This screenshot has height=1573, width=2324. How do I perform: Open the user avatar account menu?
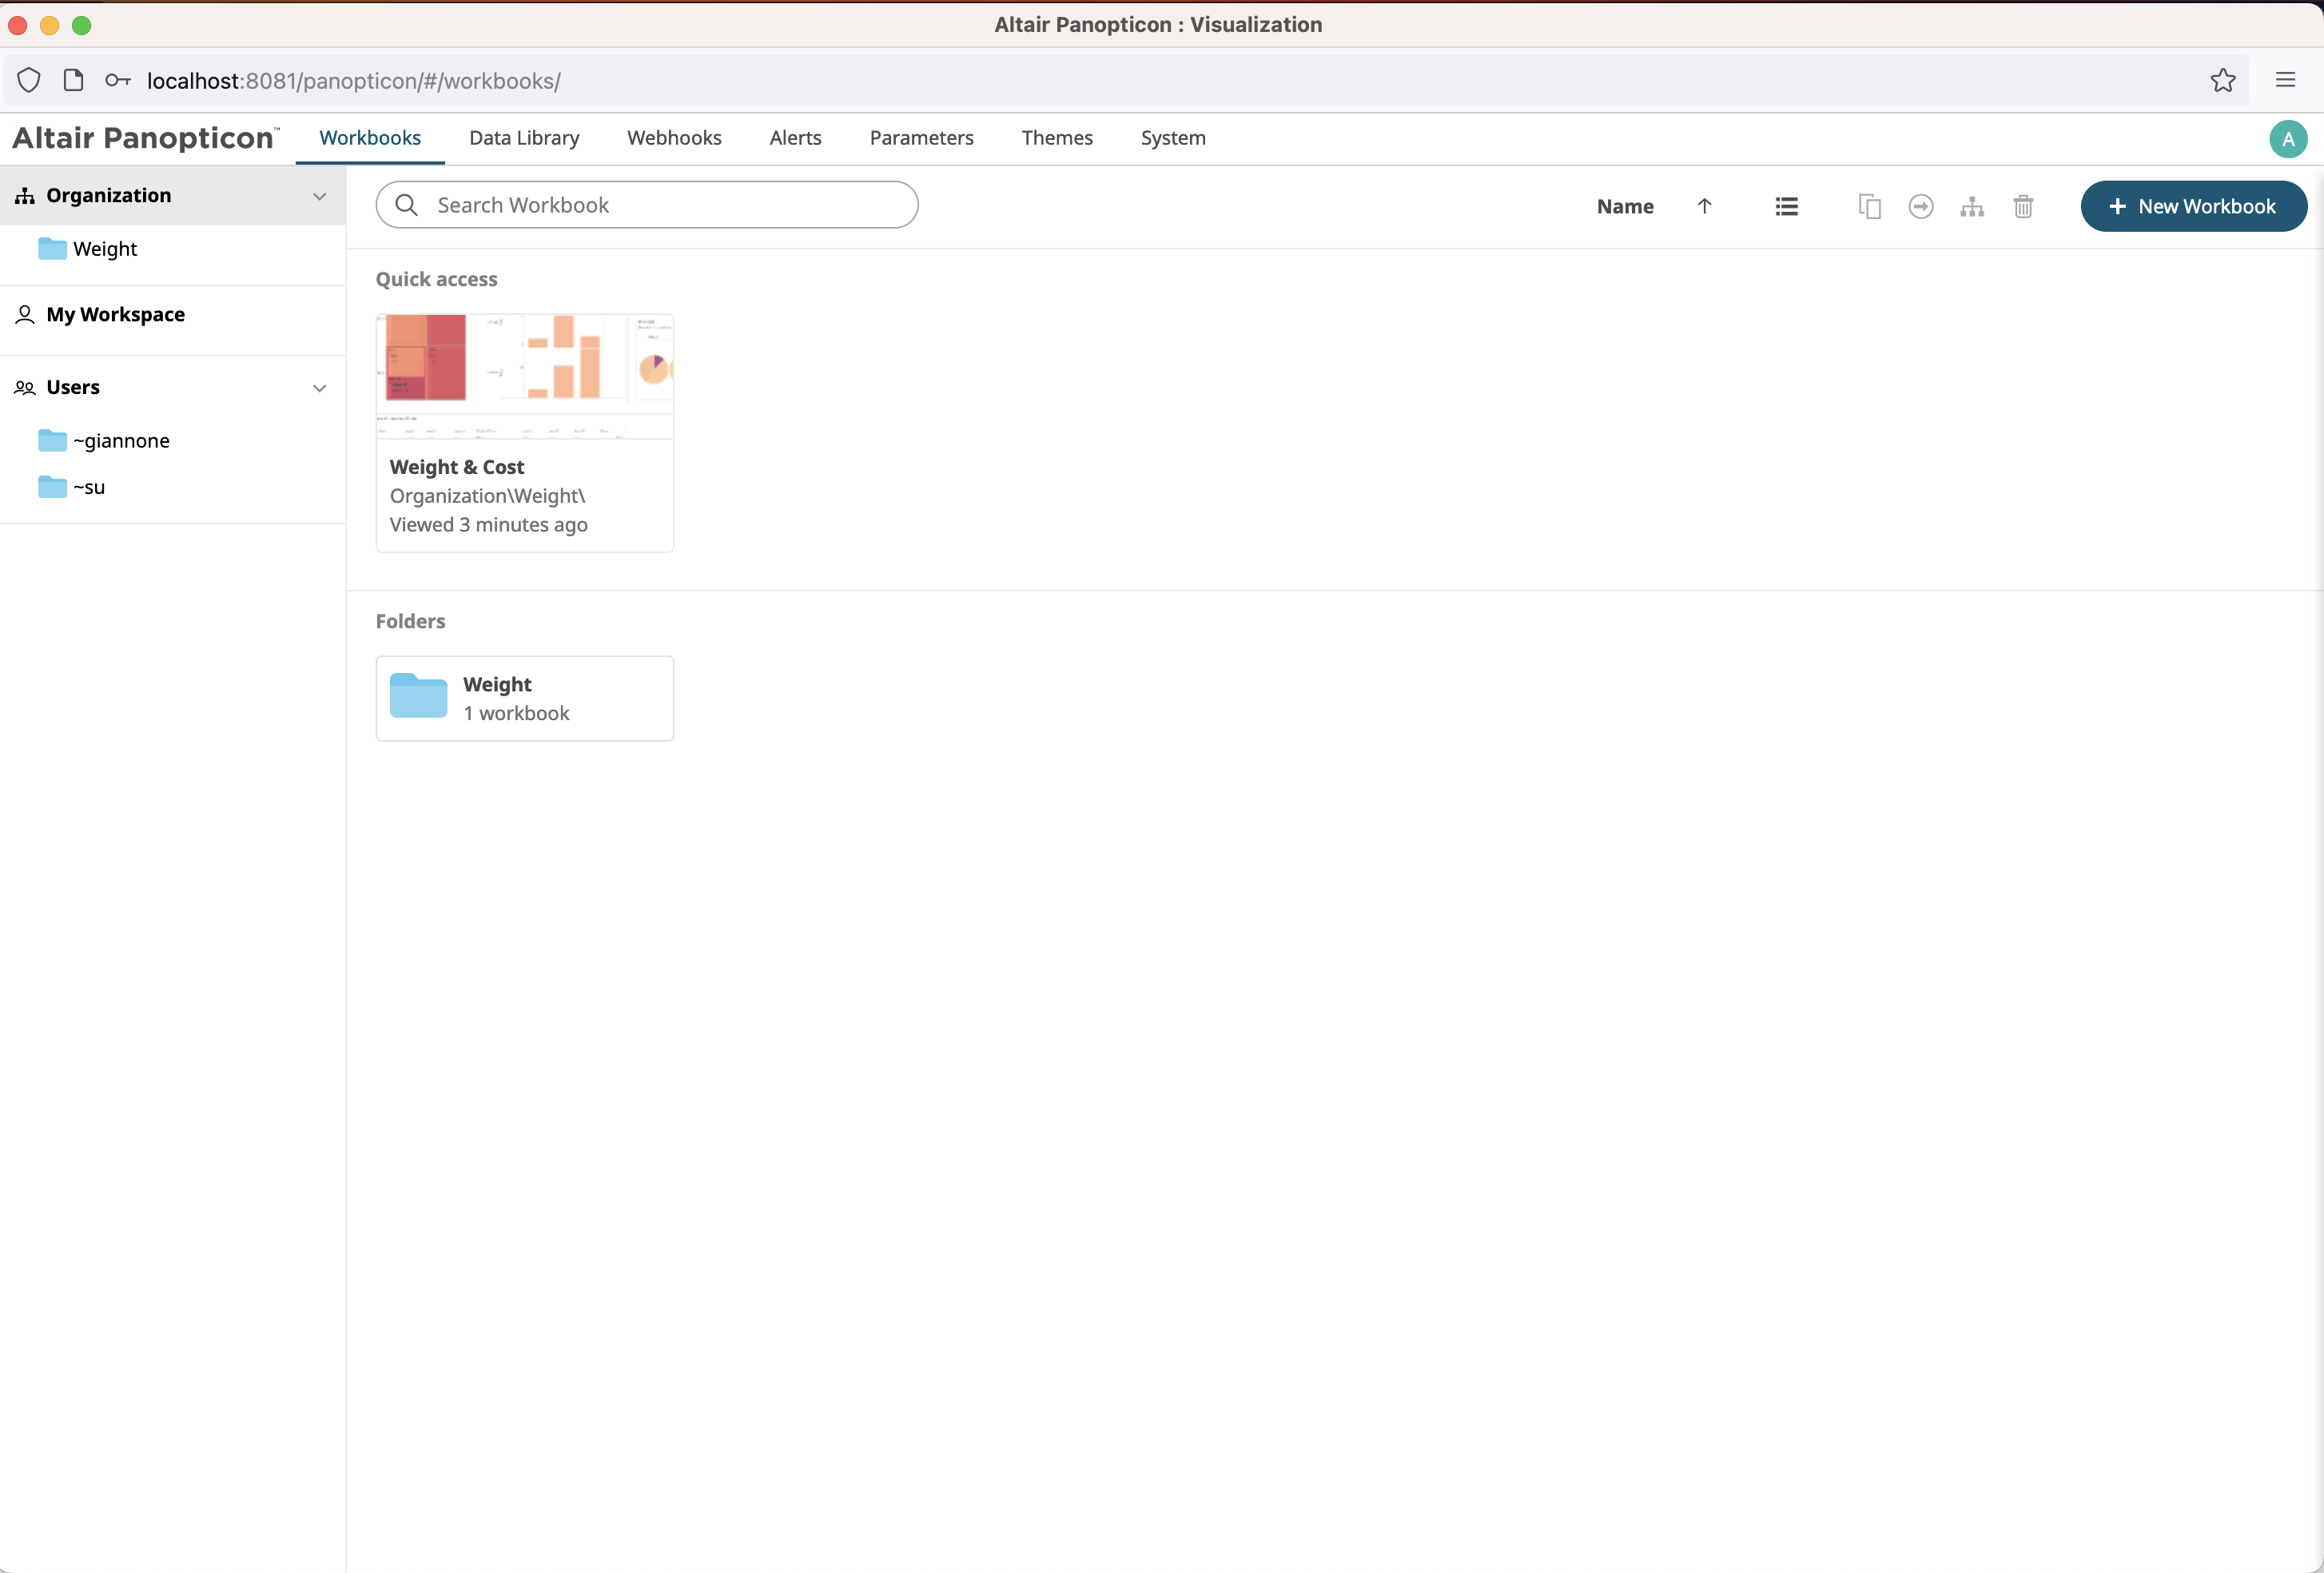[x=2287, y=139]
